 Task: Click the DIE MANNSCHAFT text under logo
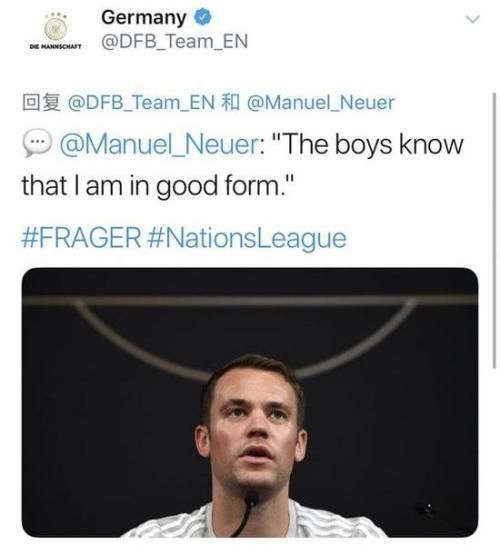click(x=56, y=46)
